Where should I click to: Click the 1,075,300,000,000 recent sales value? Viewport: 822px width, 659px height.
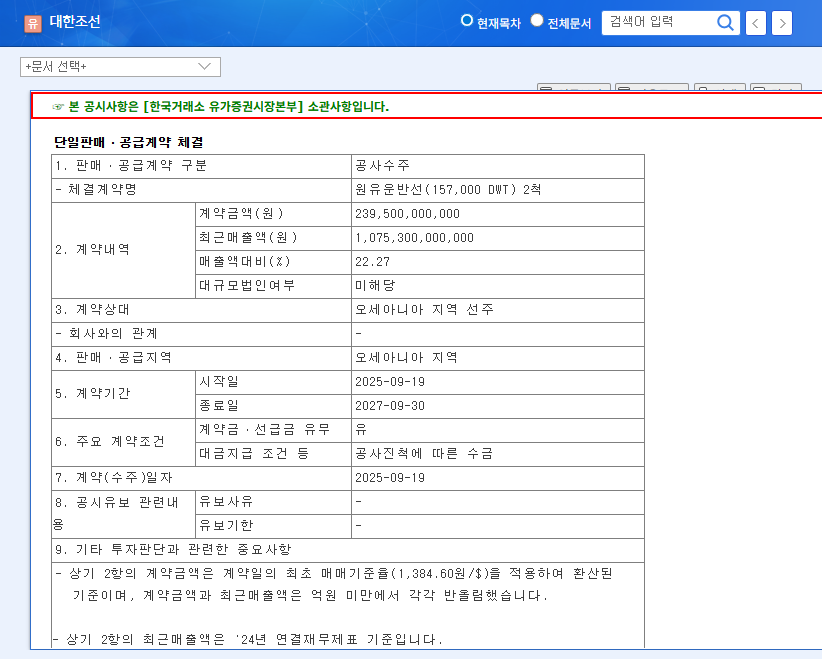click(x=414, y=238)
